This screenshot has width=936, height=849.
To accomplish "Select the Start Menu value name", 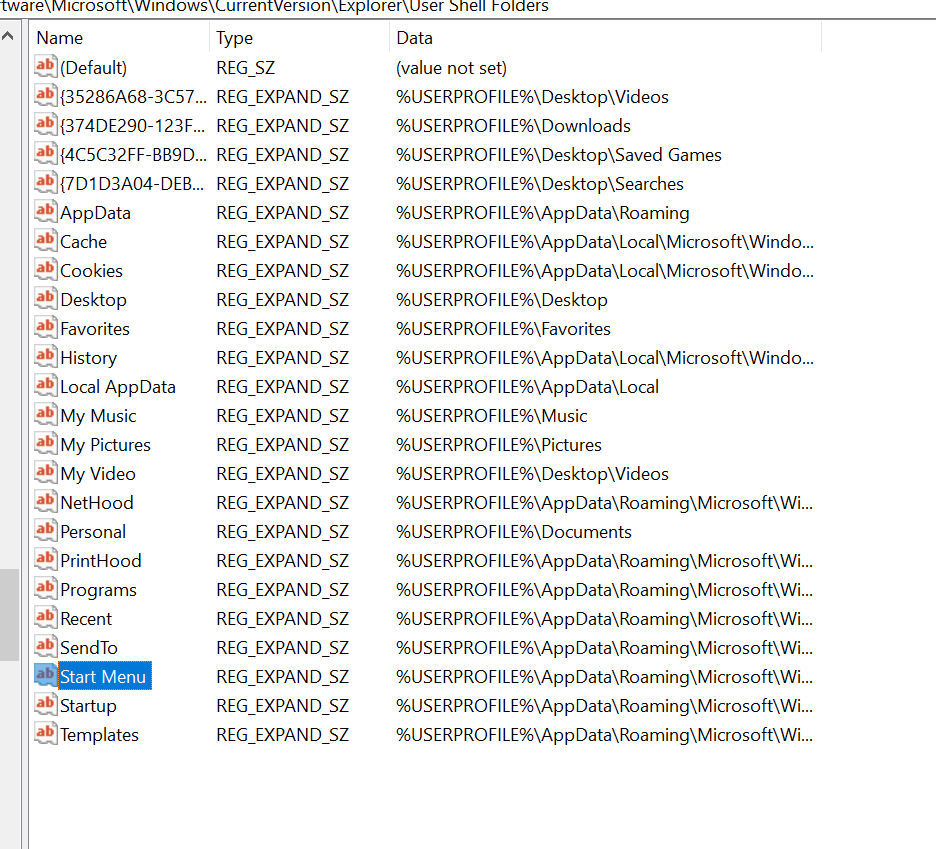I will 103,676.
